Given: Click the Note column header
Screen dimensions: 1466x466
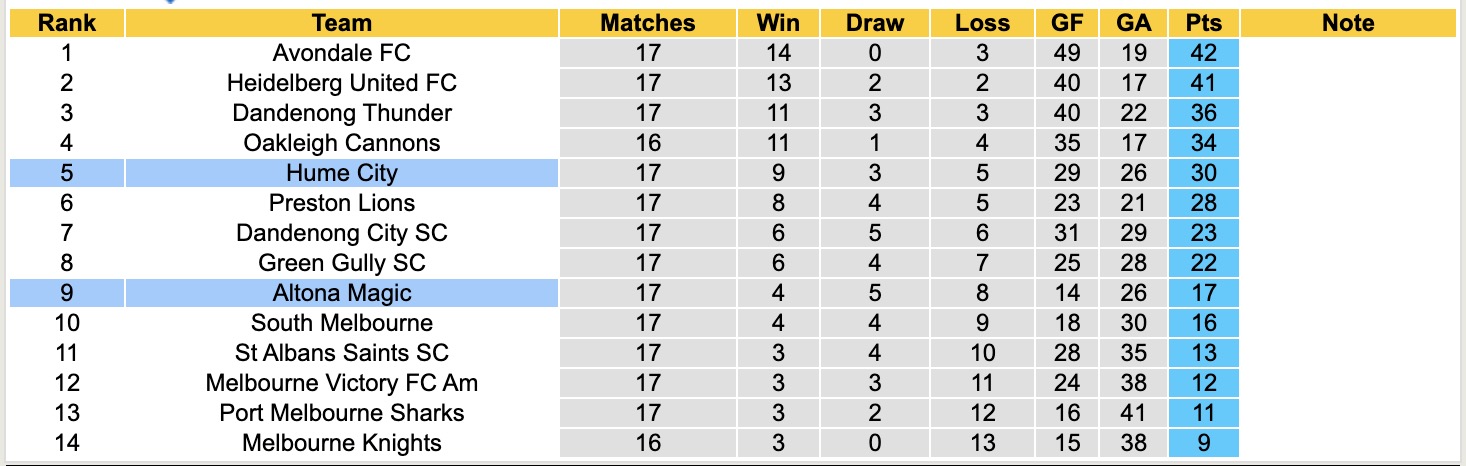Looking at the screenshot, I should tap(1347, 23).
